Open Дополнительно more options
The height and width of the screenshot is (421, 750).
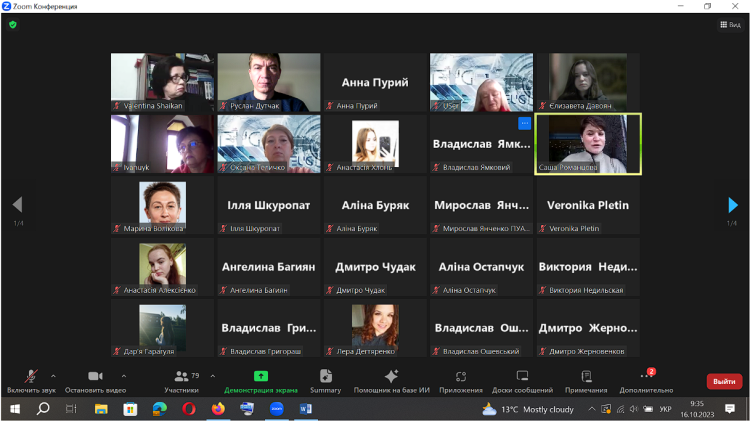pos(646,380)
